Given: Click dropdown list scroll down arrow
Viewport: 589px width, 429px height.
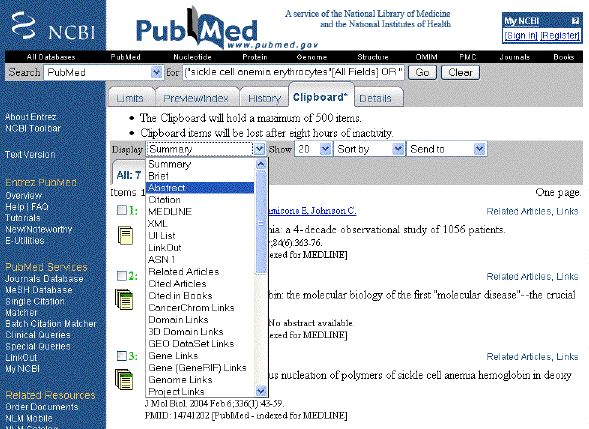Looking at the screenshot, I should click(261, 391).
